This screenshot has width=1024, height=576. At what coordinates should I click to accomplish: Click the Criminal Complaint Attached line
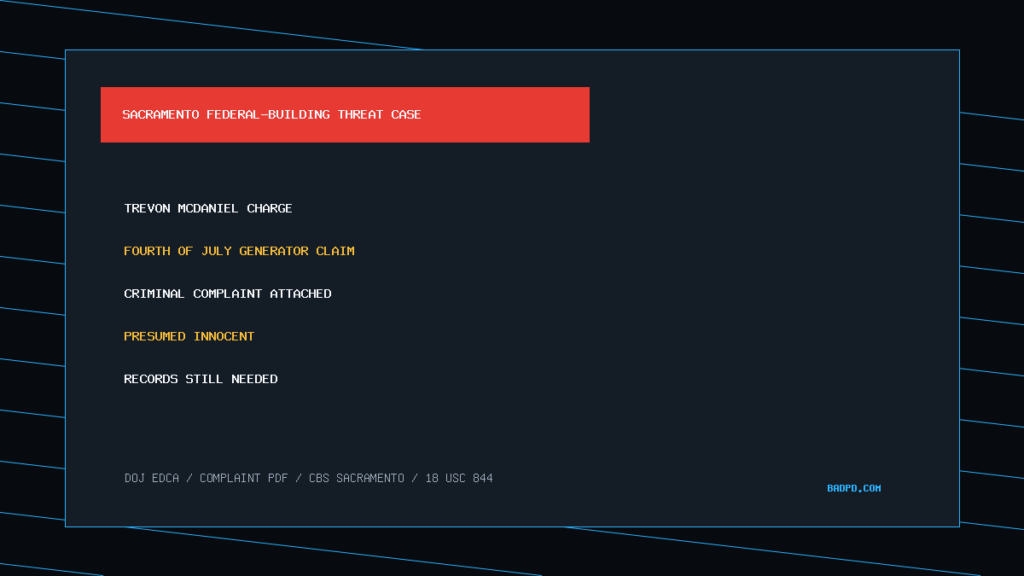coord(227,294)
